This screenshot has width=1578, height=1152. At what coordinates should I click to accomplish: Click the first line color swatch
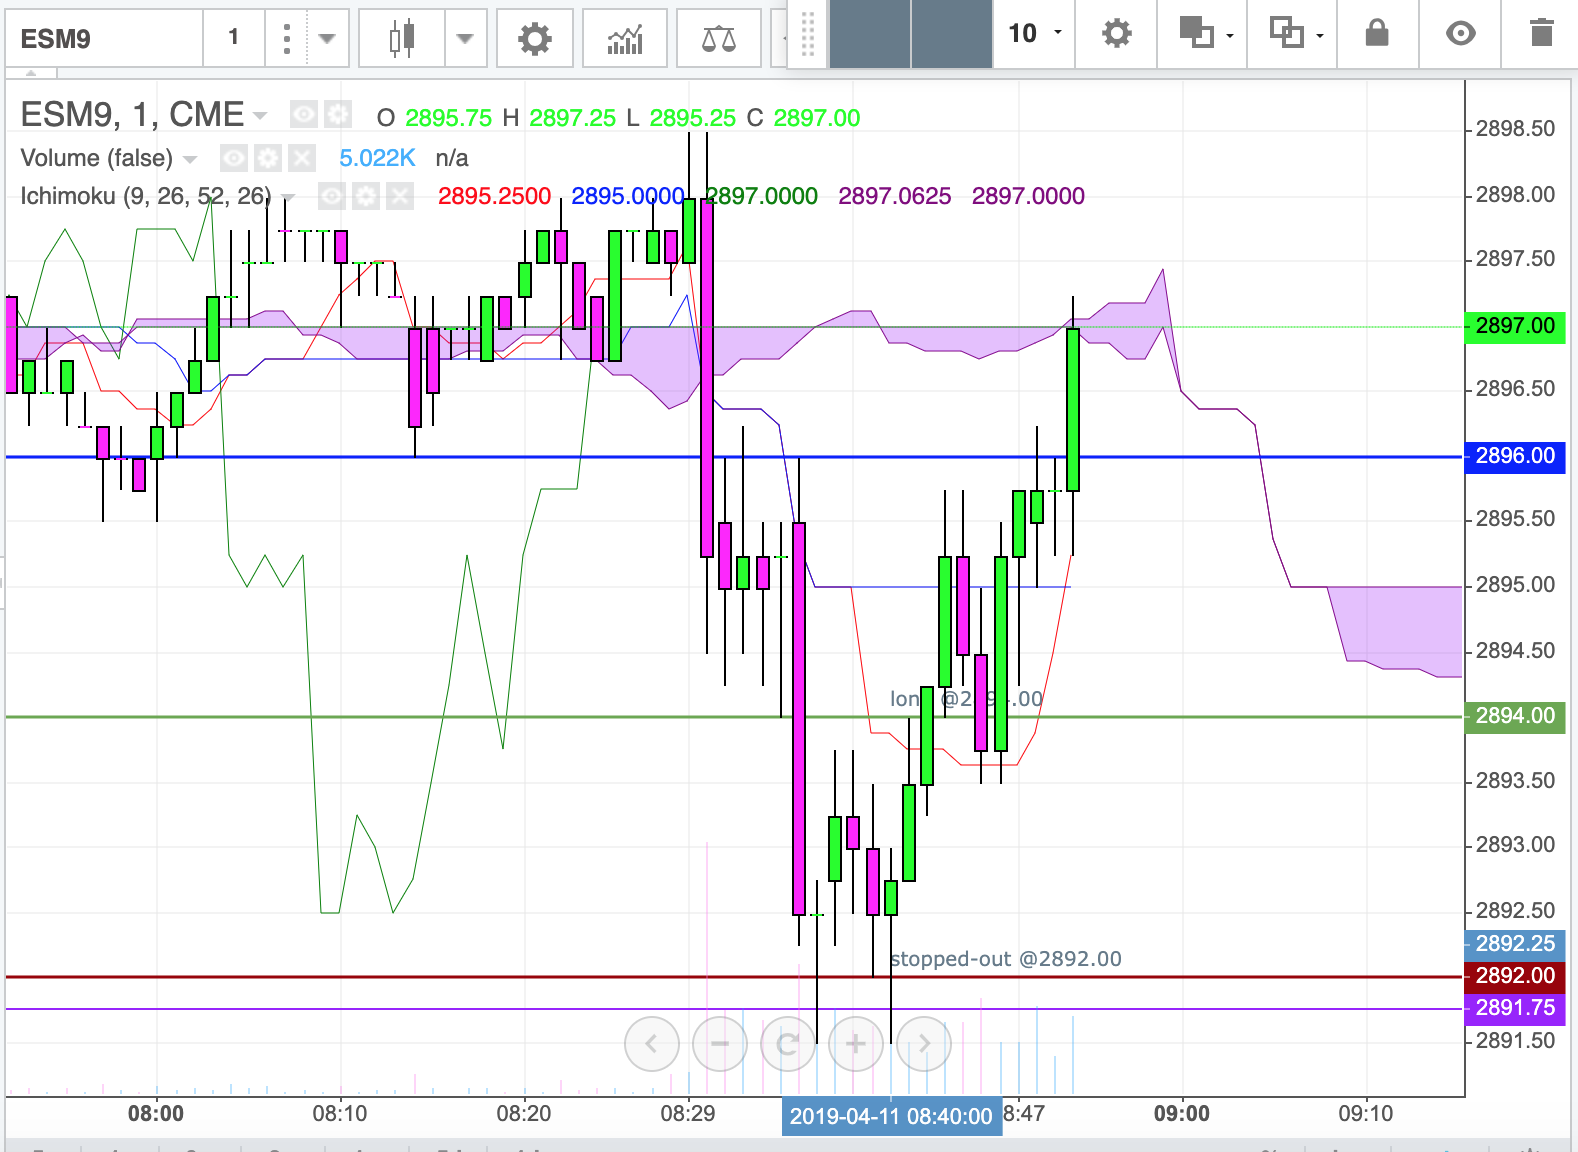[870, 34]
